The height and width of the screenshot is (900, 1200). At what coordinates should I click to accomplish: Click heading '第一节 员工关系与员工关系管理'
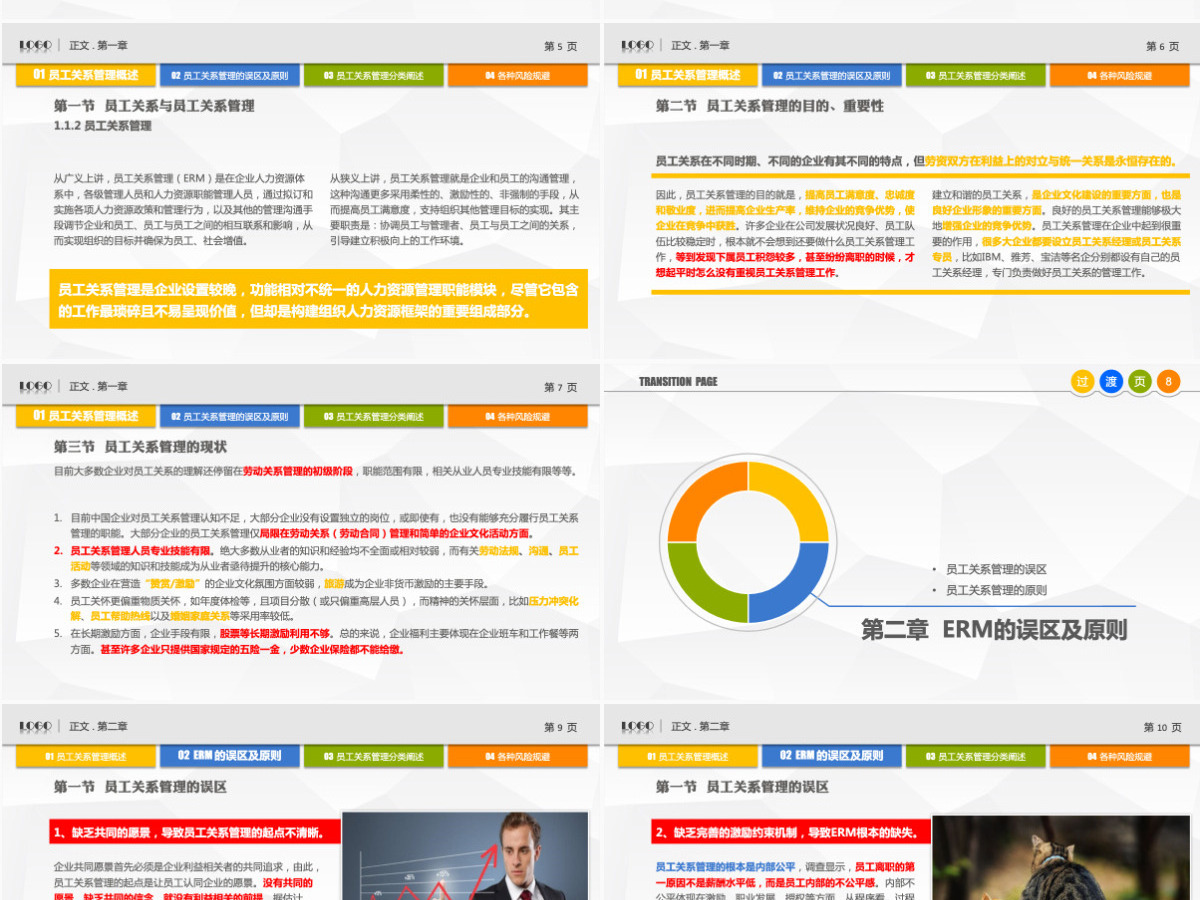tap(154, 106)
